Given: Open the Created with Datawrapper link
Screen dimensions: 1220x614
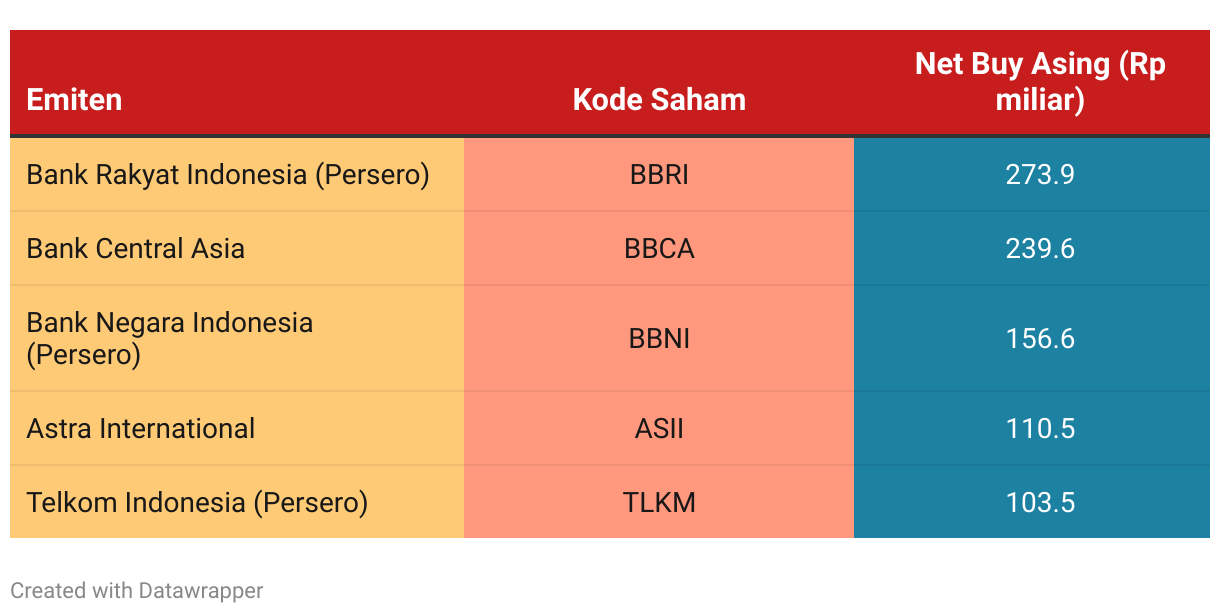Looking at the screenshot, I should point(137,591).
